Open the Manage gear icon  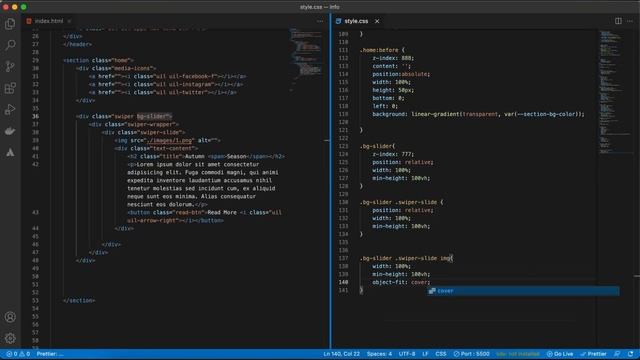(10, 338)
